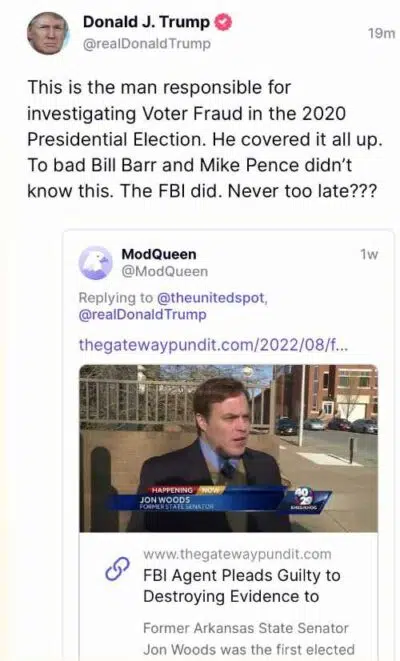Open the 1w timestamp on quoted post
The width and height of the screenshot is (400, 661).
point(369,254)
